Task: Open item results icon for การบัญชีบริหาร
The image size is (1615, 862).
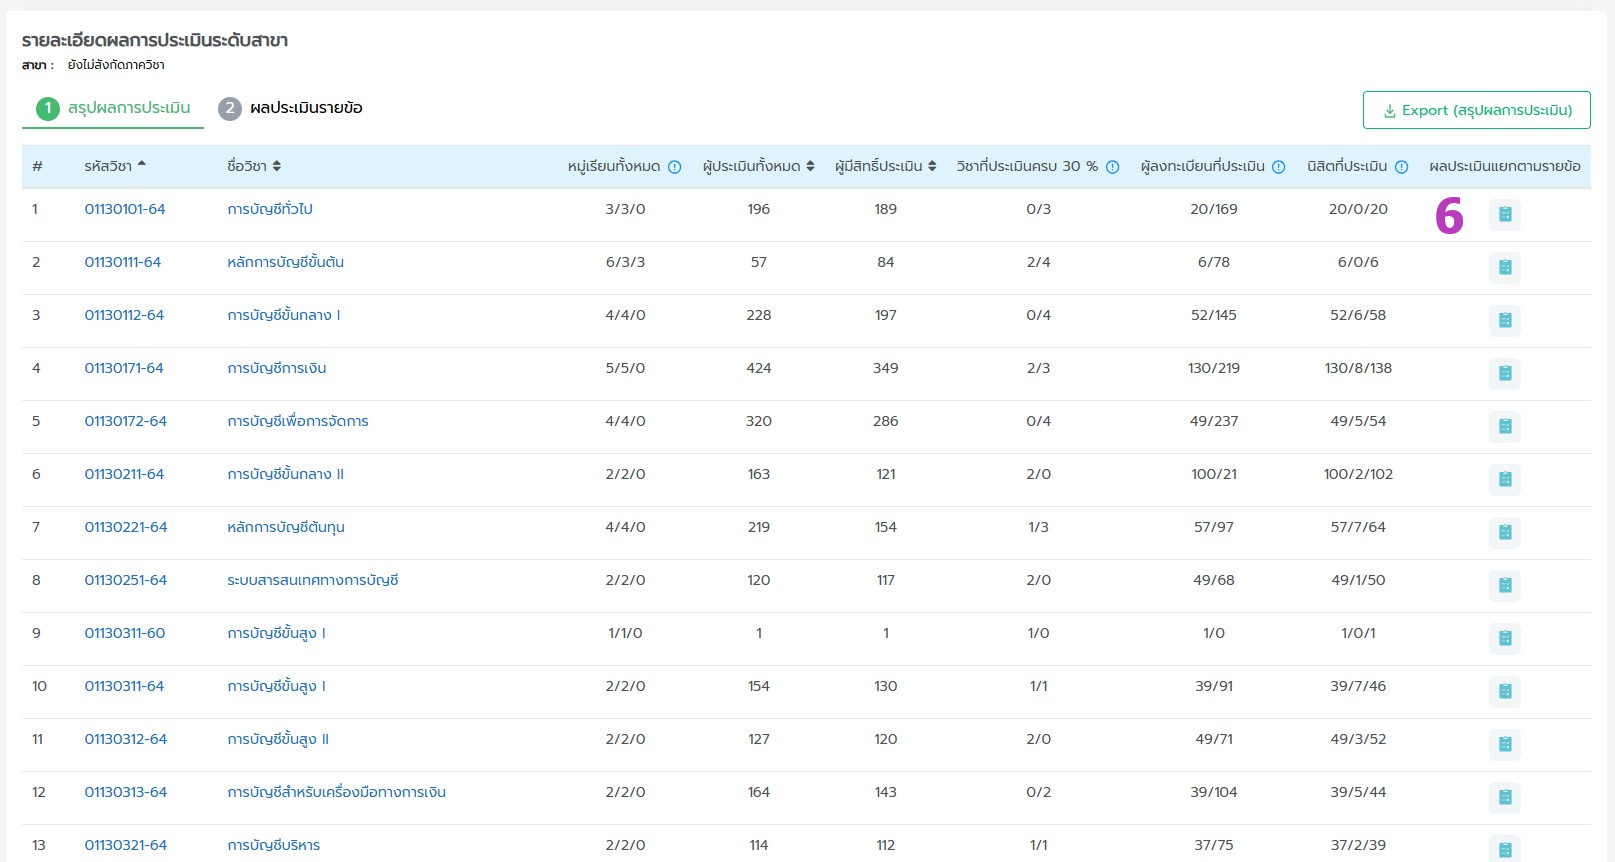Action: click(x=1504, y=849)
